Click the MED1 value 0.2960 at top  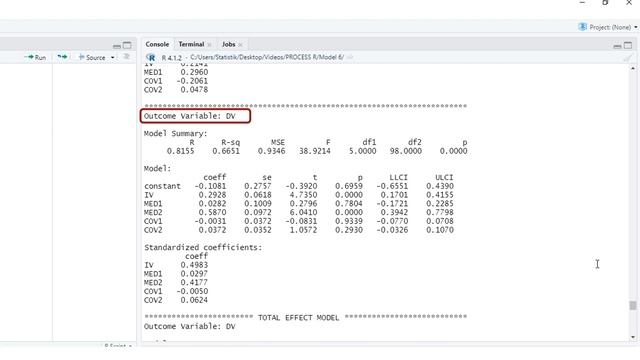[194, 72]
